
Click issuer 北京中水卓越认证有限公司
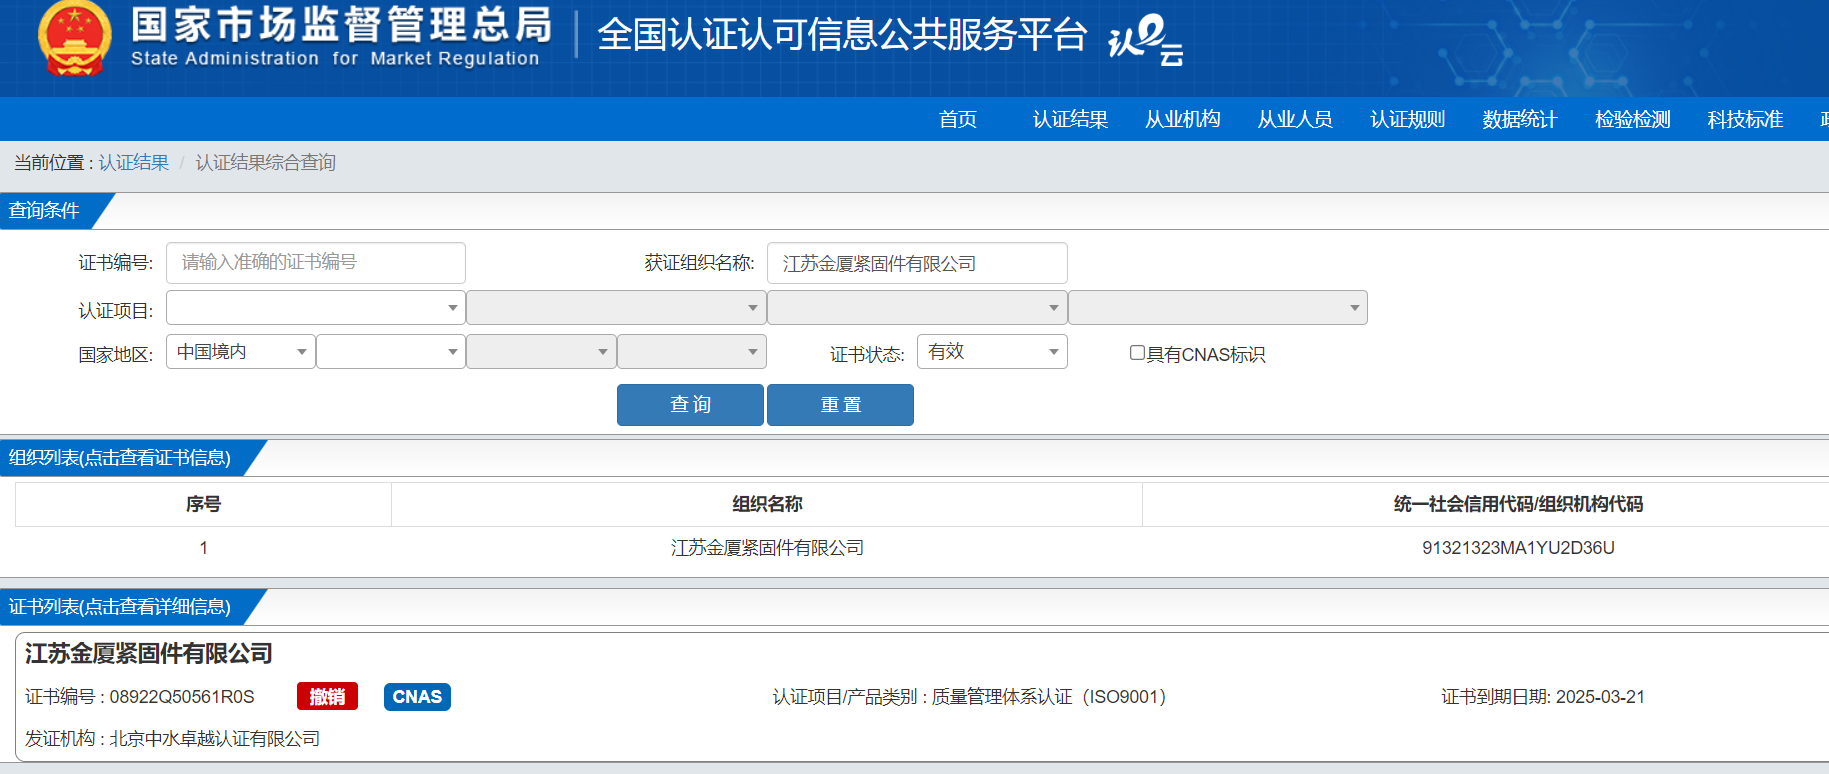tap(215, 738)
